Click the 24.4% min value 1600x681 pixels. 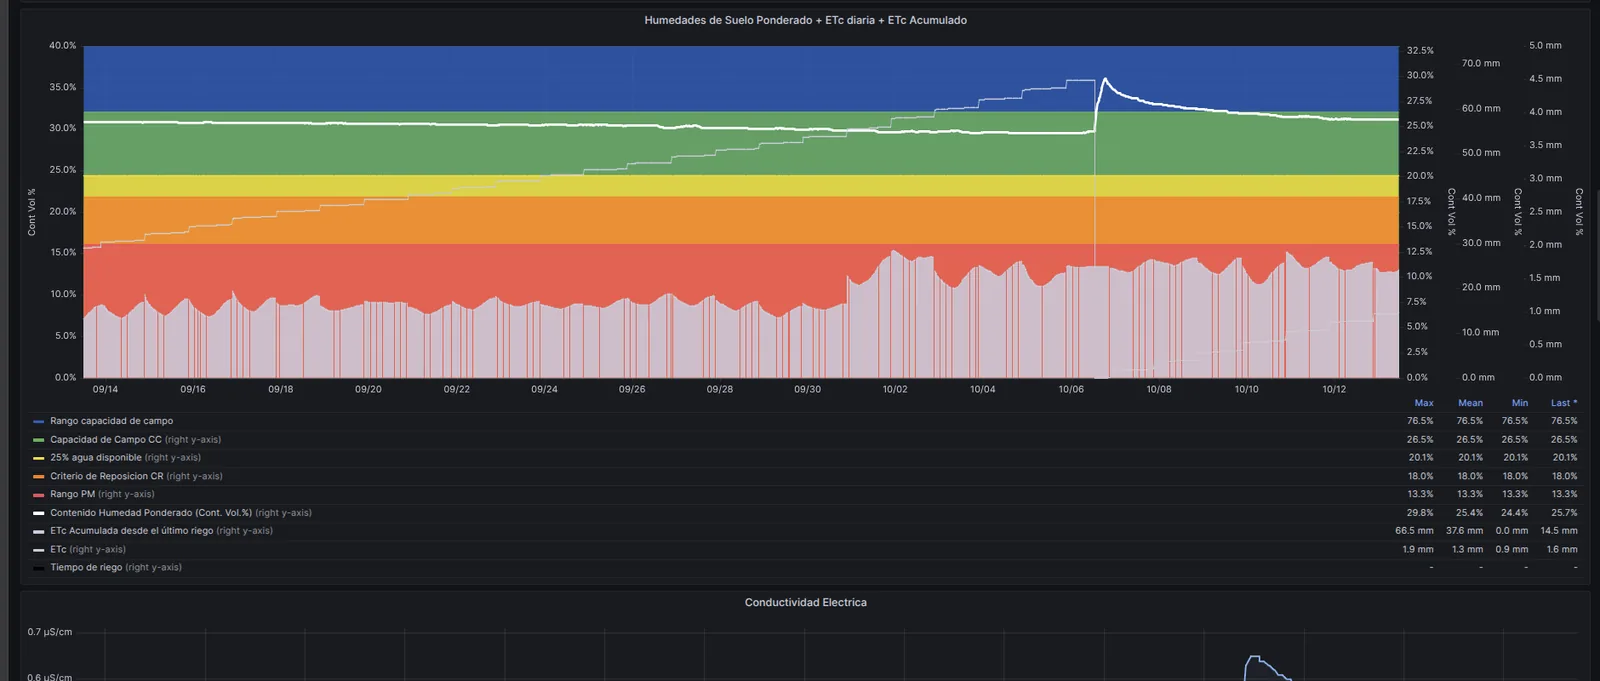(1515, 513)
